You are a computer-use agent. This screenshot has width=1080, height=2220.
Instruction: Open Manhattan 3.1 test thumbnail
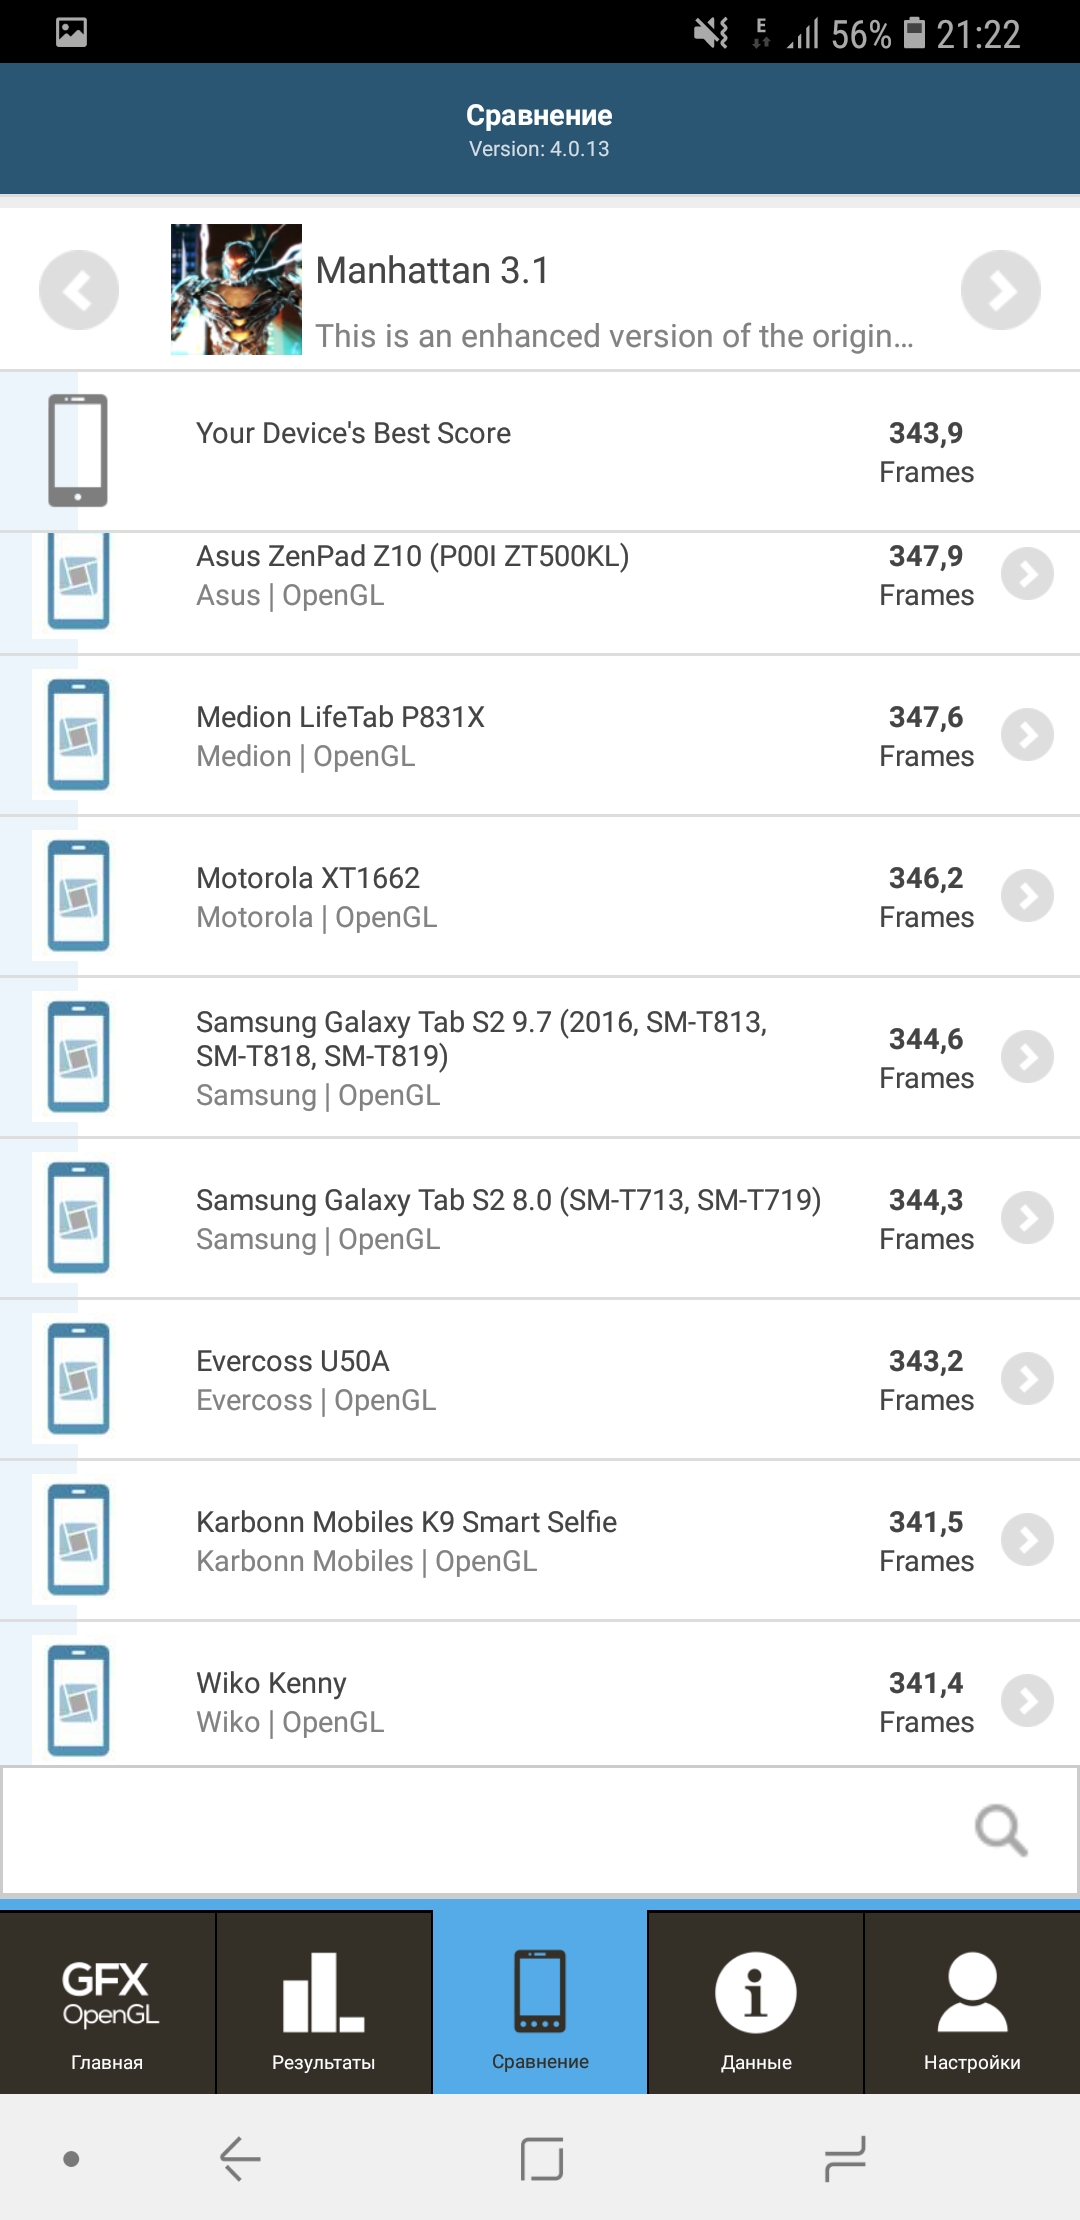point(236,290)
